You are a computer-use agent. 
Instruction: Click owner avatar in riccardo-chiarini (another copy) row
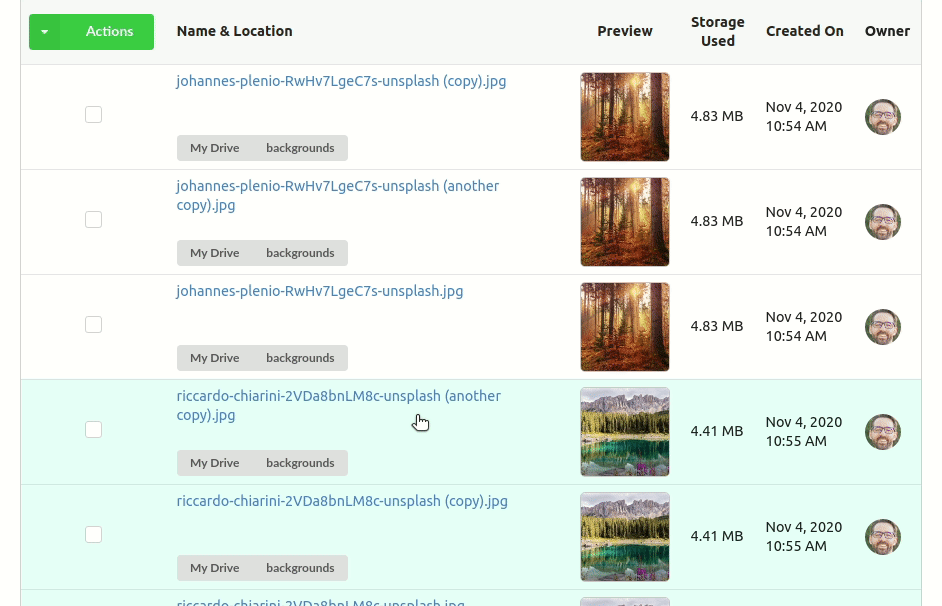[x=883, y=432]
